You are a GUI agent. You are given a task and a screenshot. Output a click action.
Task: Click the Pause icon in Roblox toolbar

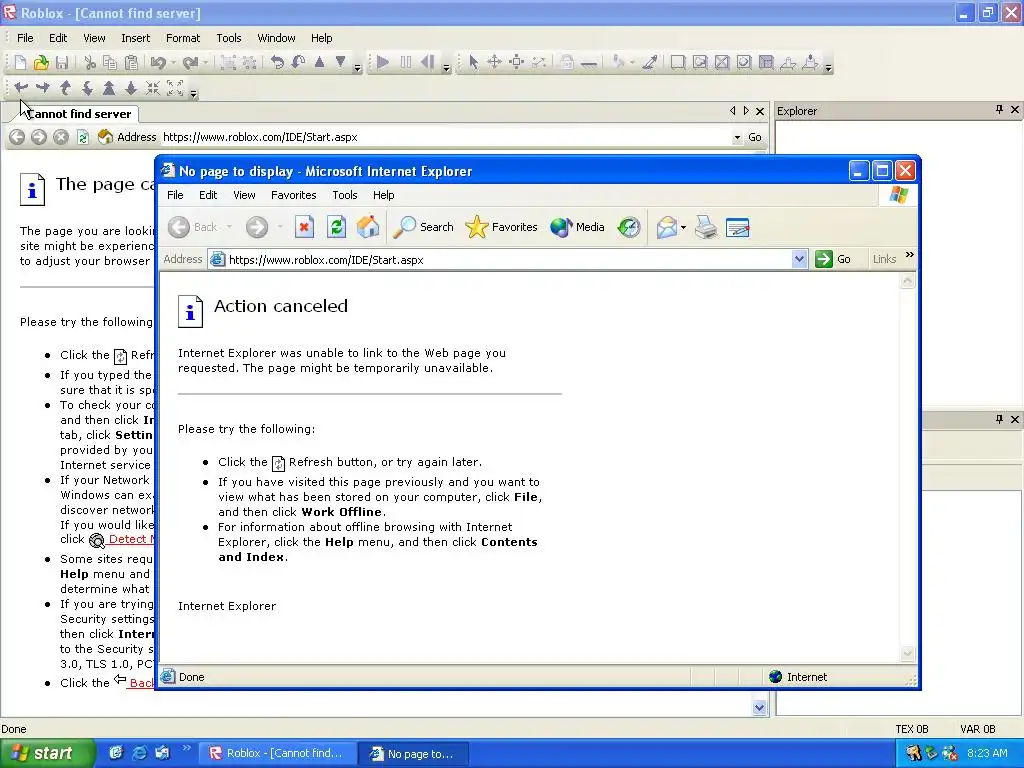(x=406, y=63)
